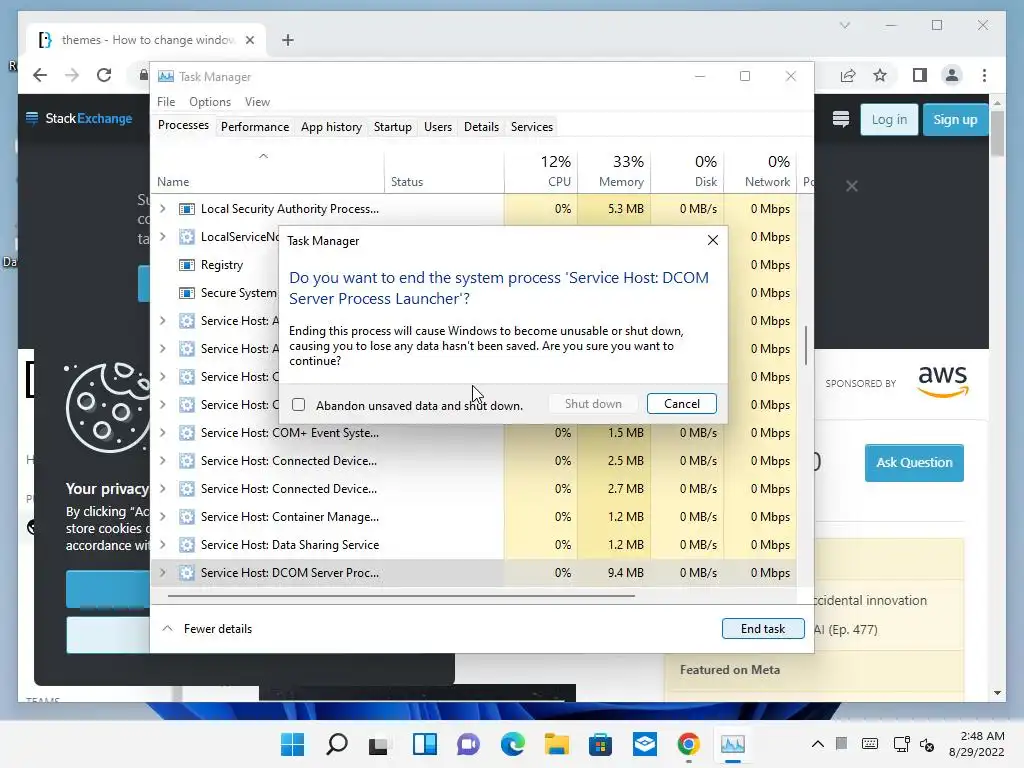The height and width of the screenshot is (768, 1024).
Task: Open Microsoft Store from taskbar
Action: point(600,744)
